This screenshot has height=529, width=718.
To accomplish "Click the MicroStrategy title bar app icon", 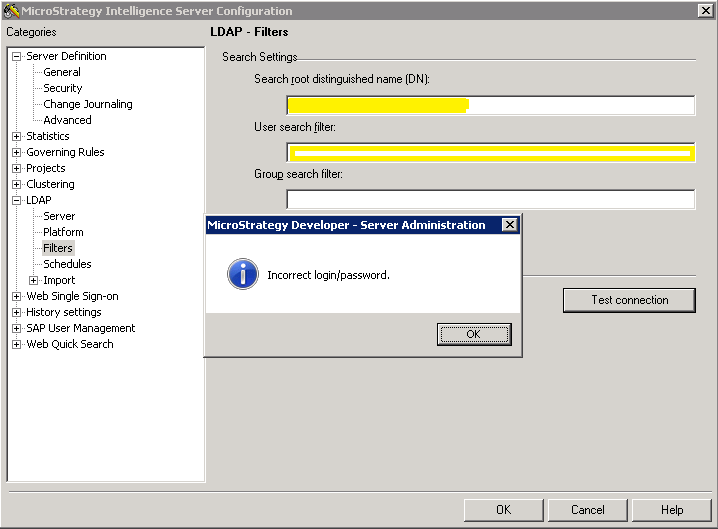I will pos(11,11).
